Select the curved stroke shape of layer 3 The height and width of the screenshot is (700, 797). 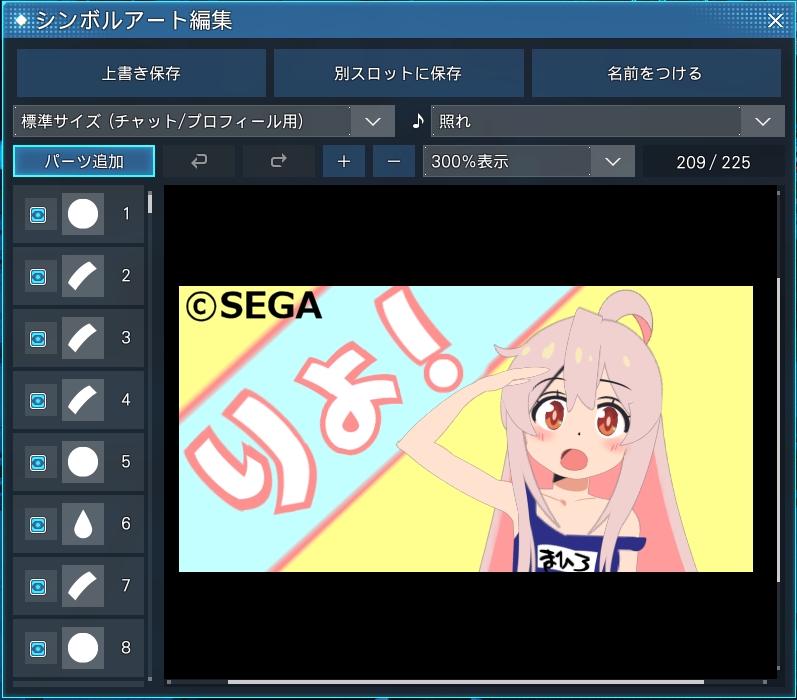(83, 338)
